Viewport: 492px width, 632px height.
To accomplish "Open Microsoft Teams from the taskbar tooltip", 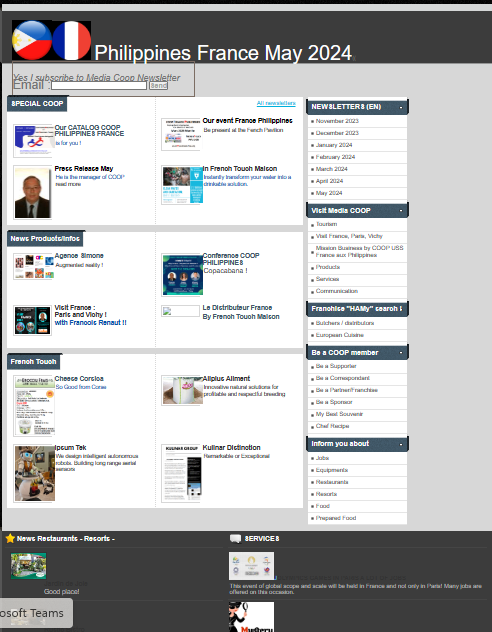I will pos(35,613).
